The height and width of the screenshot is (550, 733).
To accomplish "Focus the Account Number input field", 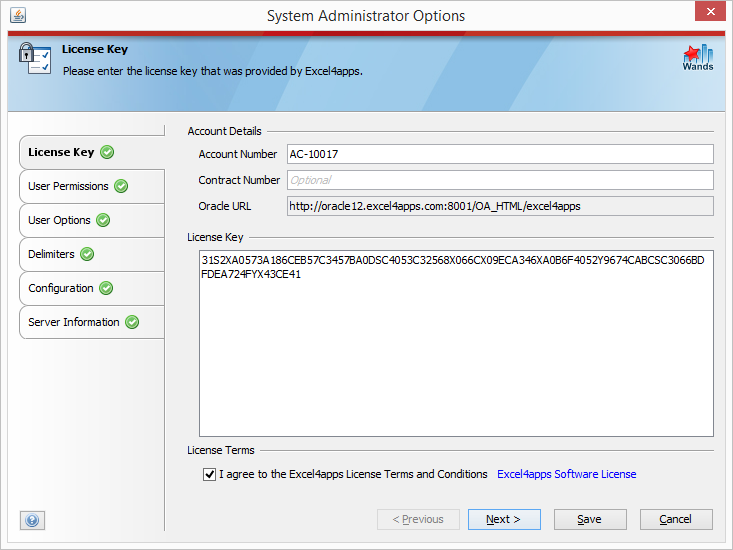I will (x=500, y=154).
